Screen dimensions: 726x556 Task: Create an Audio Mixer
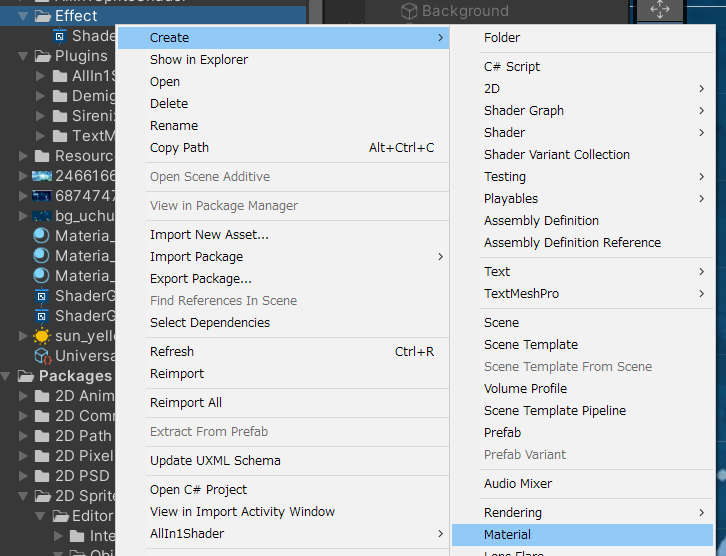[x=582, y=484]
